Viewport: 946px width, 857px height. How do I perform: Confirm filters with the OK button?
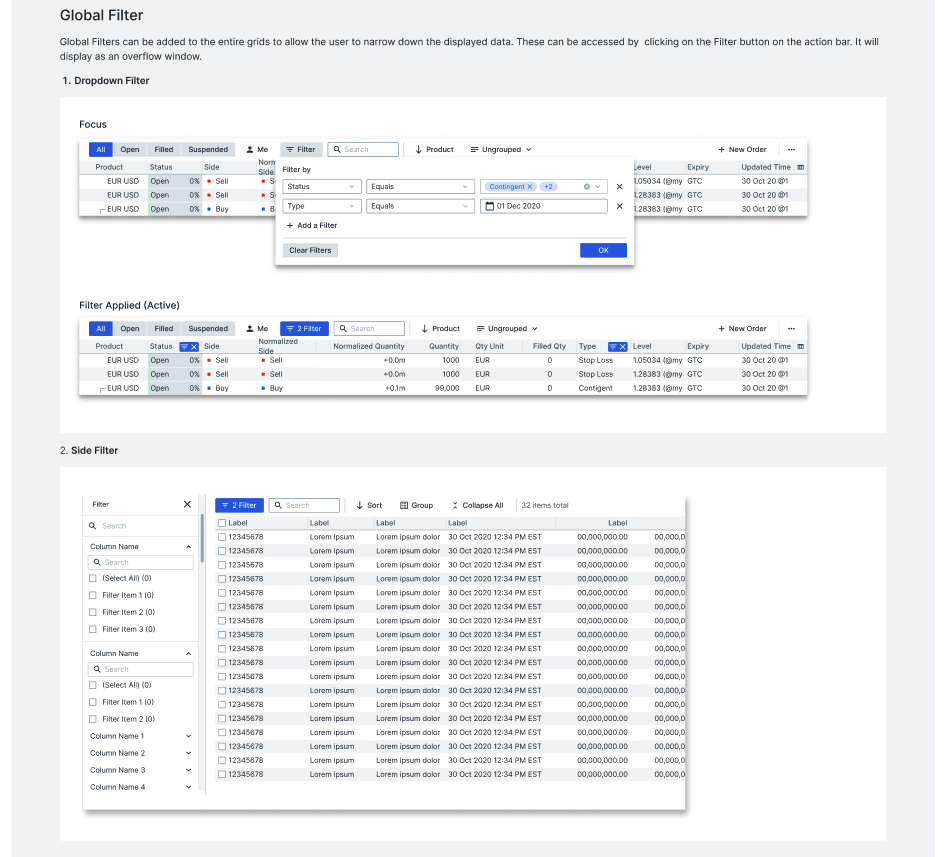click(x=603, y=250)
